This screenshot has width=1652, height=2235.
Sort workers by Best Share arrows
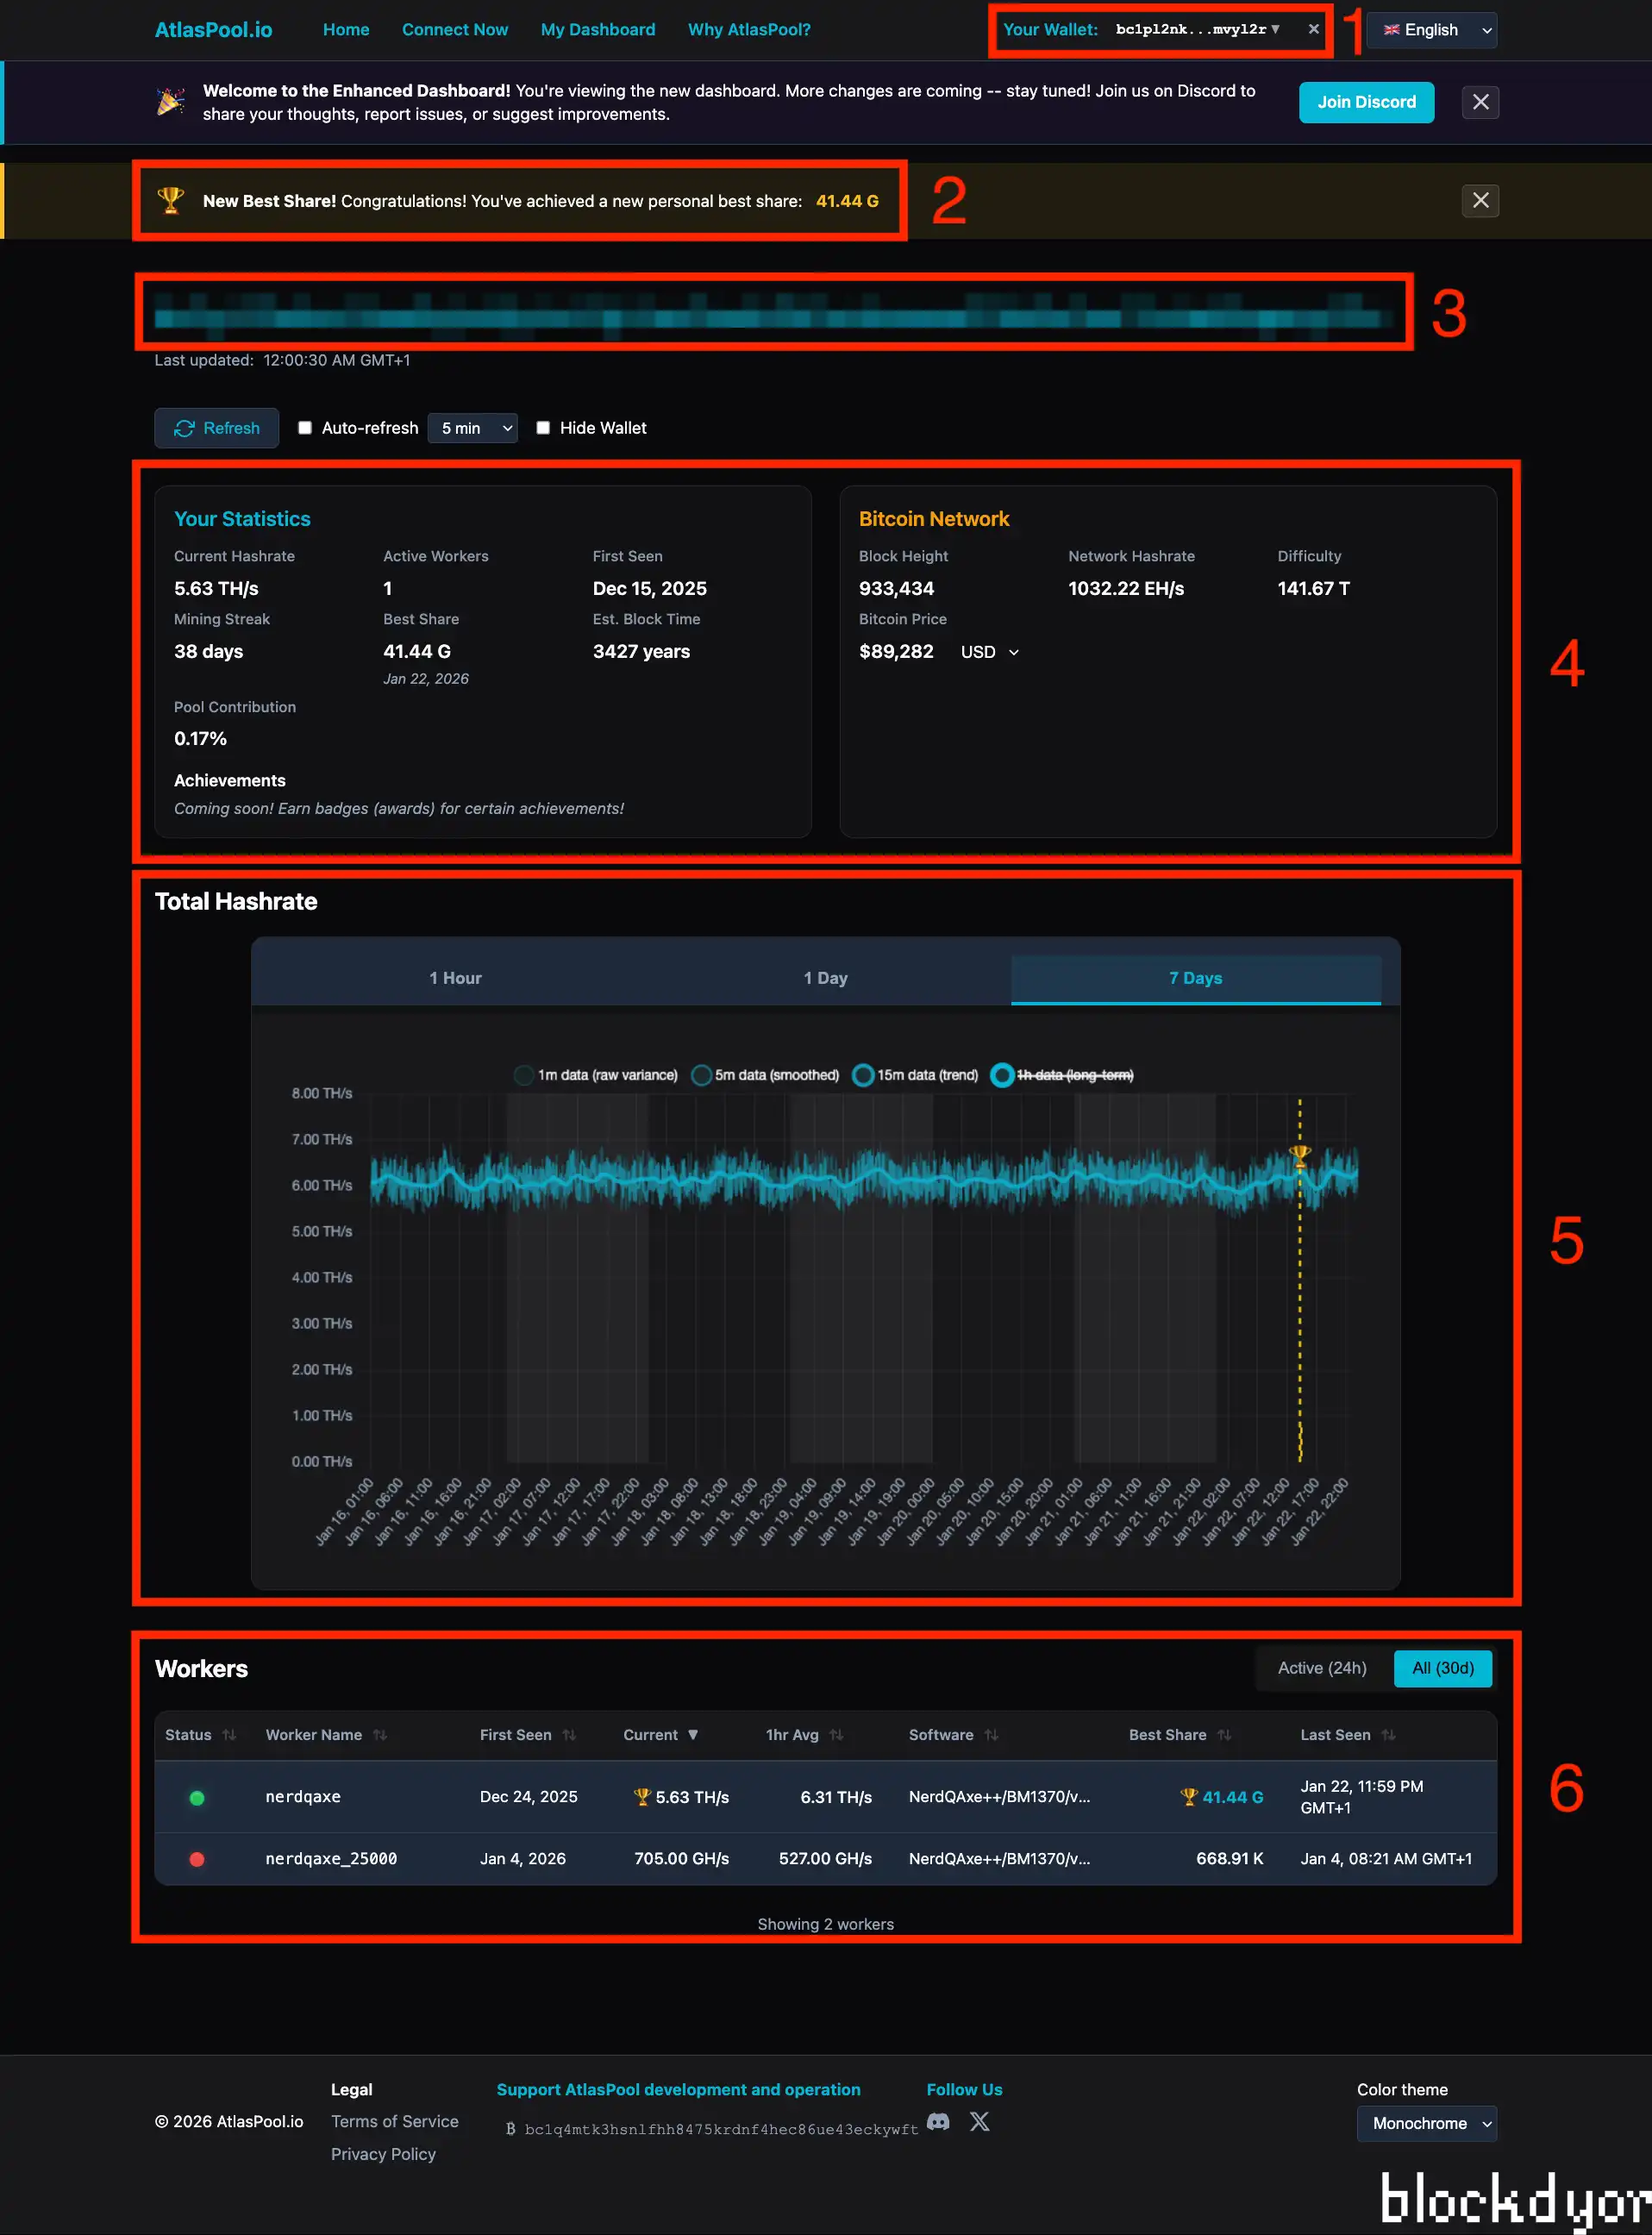point(1224,1734)
